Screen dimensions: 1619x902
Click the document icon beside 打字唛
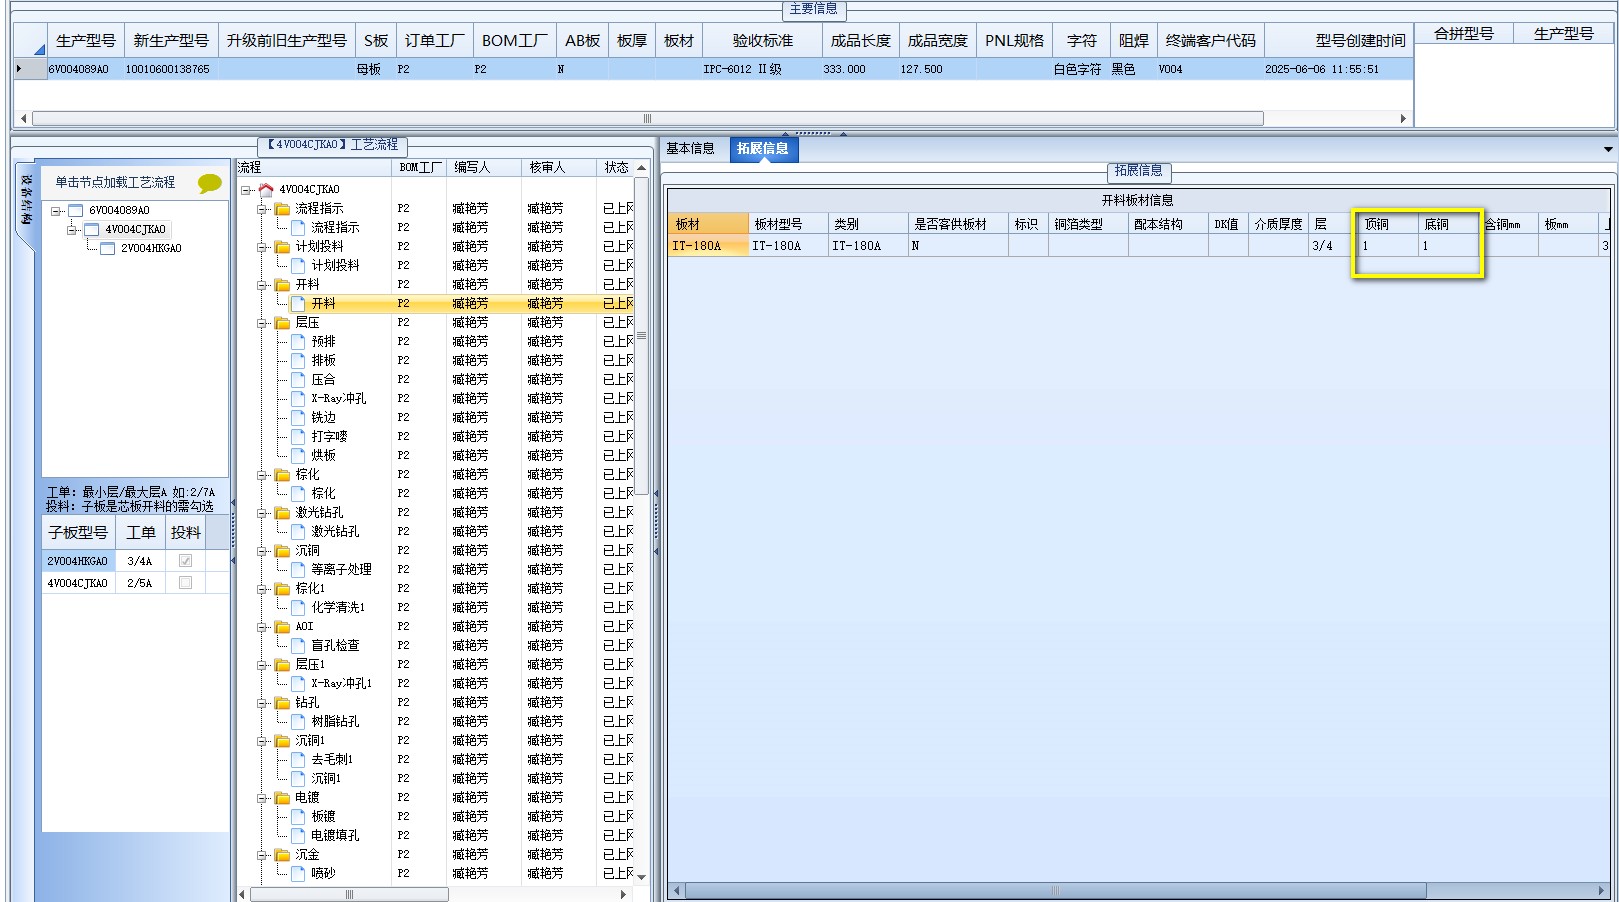[x=298, y=436]
